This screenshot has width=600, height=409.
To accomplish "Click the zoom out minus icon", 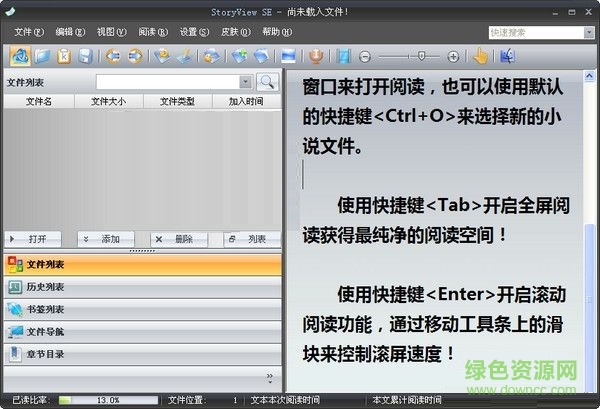I will click(x=366, y=57).
